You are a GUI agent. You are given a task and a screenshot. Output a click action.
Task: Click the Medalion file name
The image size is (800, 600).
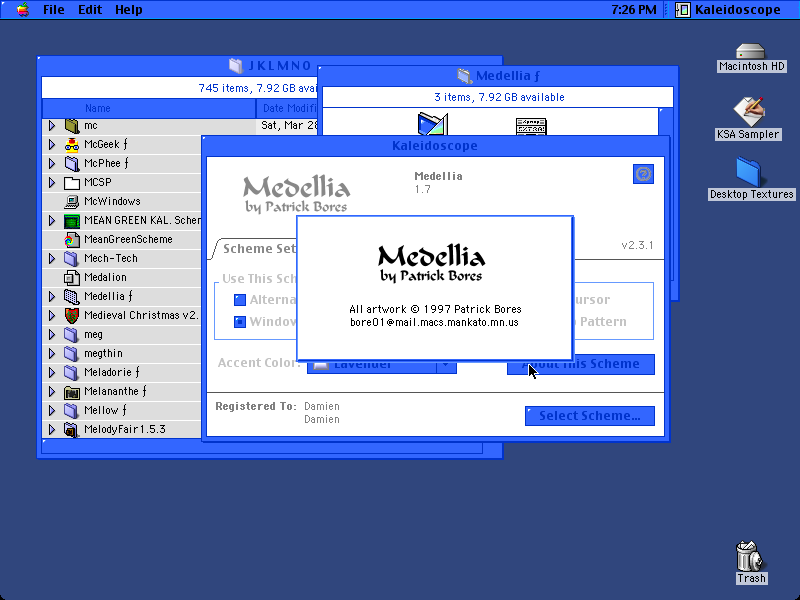pyautogui.click(x=105, y=278)
